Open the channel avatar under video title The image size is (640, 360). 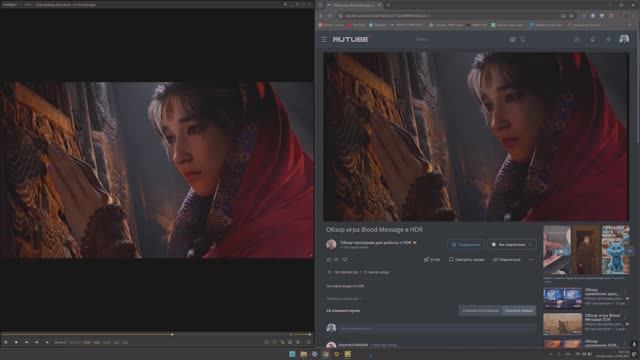click(x=331, y=244)
